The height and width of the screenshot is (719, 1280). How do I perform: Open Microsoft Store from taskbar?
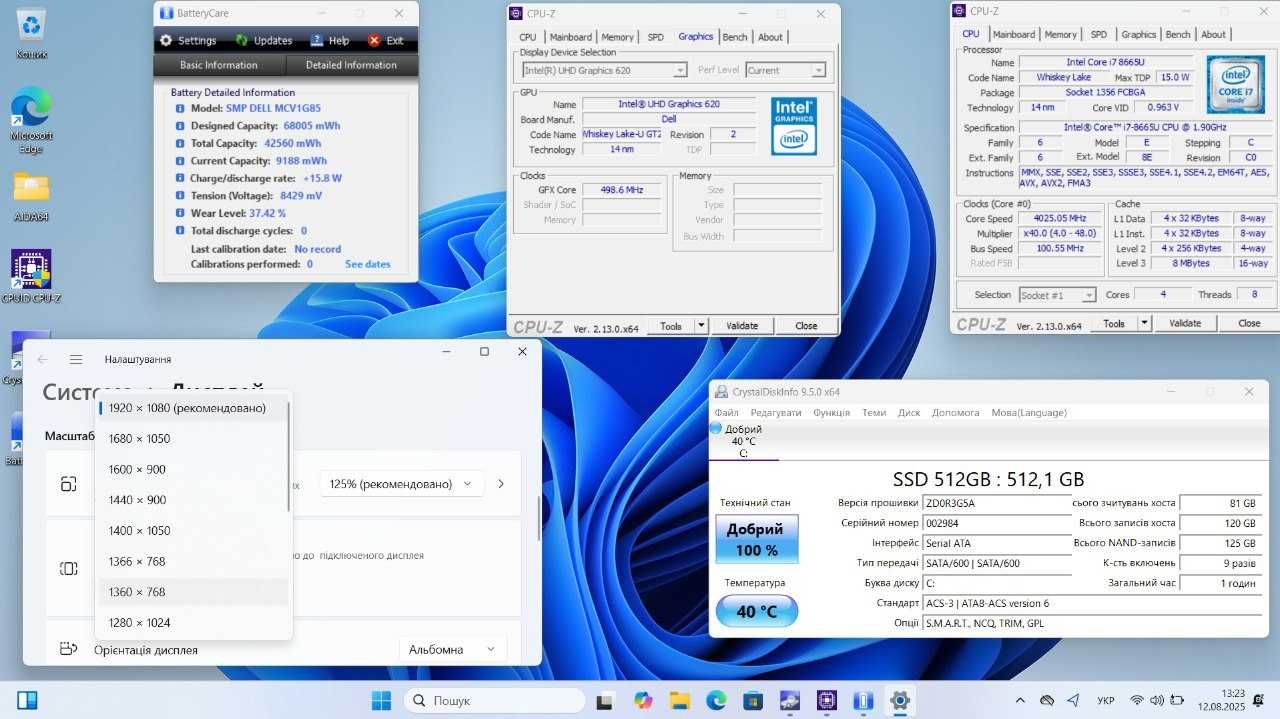tap(752, 700)
